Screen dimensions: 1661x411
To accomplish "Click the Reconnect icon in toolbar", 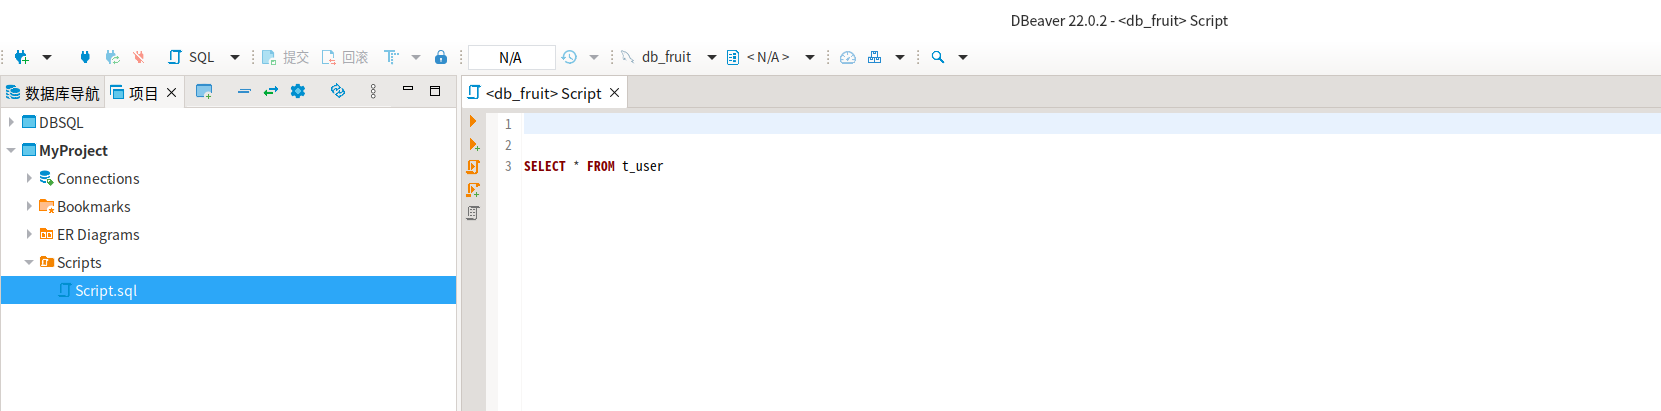I will click(x=112, y=57).
